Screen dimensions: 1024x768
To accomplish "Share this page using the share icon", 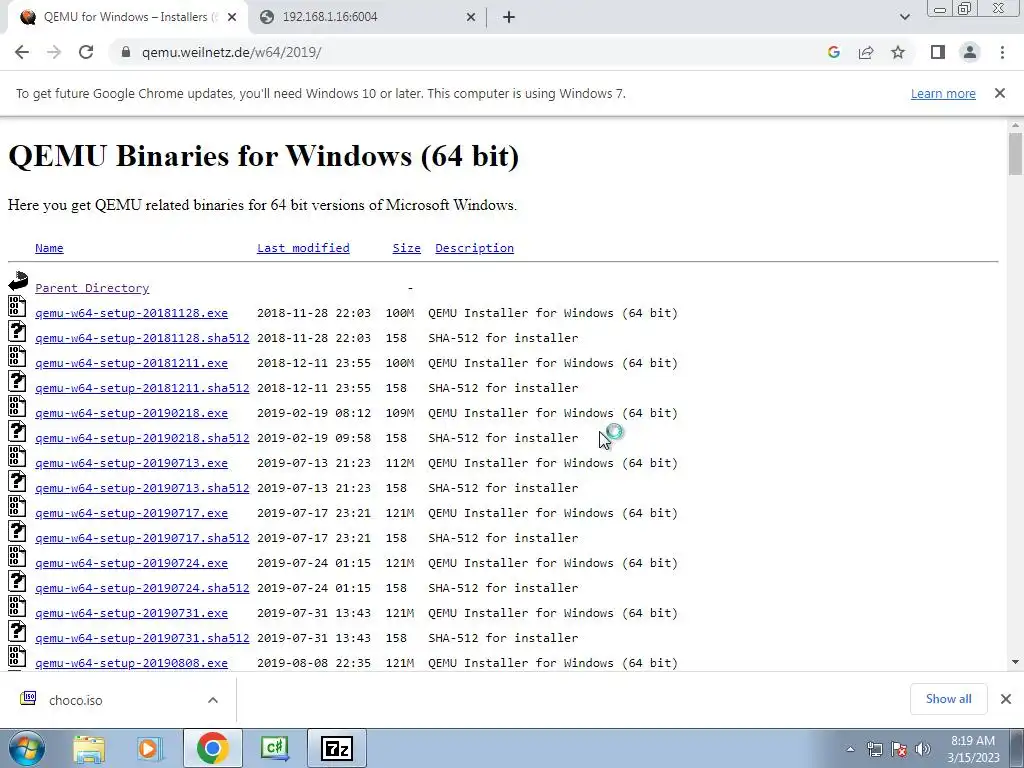I will [866, 52].
